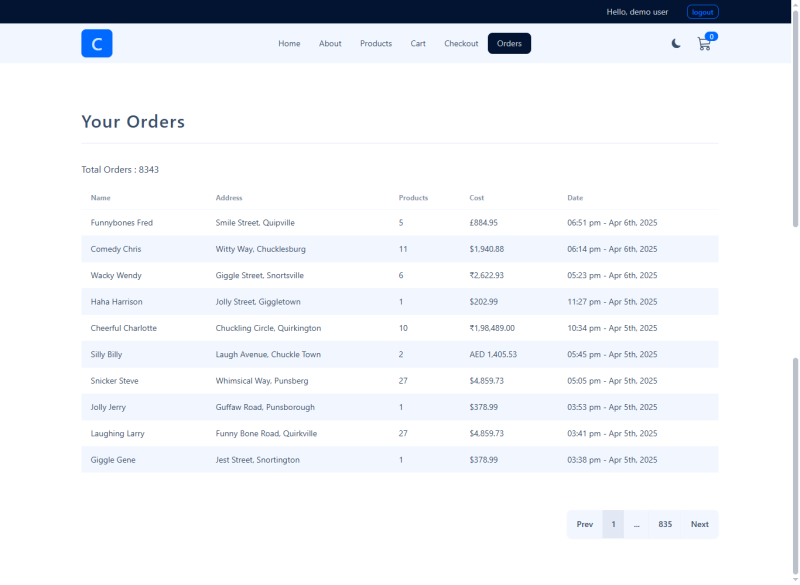This screenshot has width=800, height=585.
Task: Click the Funnybones Fred order row
Action: (122, 222)
